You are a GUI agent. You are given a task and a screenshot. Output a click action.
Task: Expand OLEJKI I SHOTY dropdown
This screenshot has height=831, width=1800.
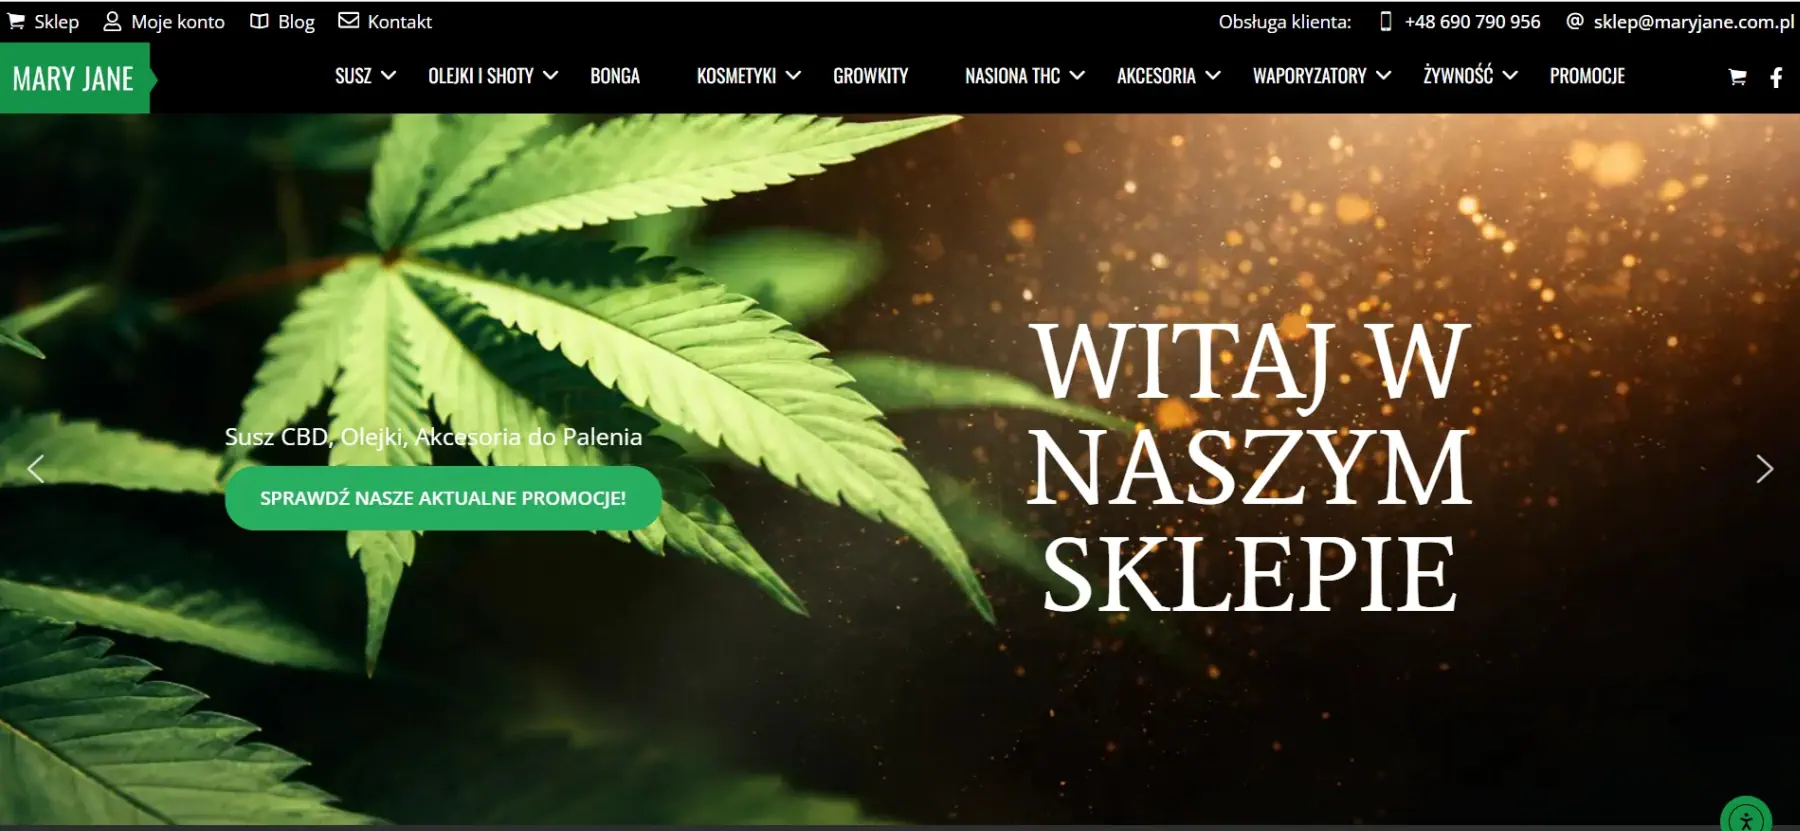[493, 76]
